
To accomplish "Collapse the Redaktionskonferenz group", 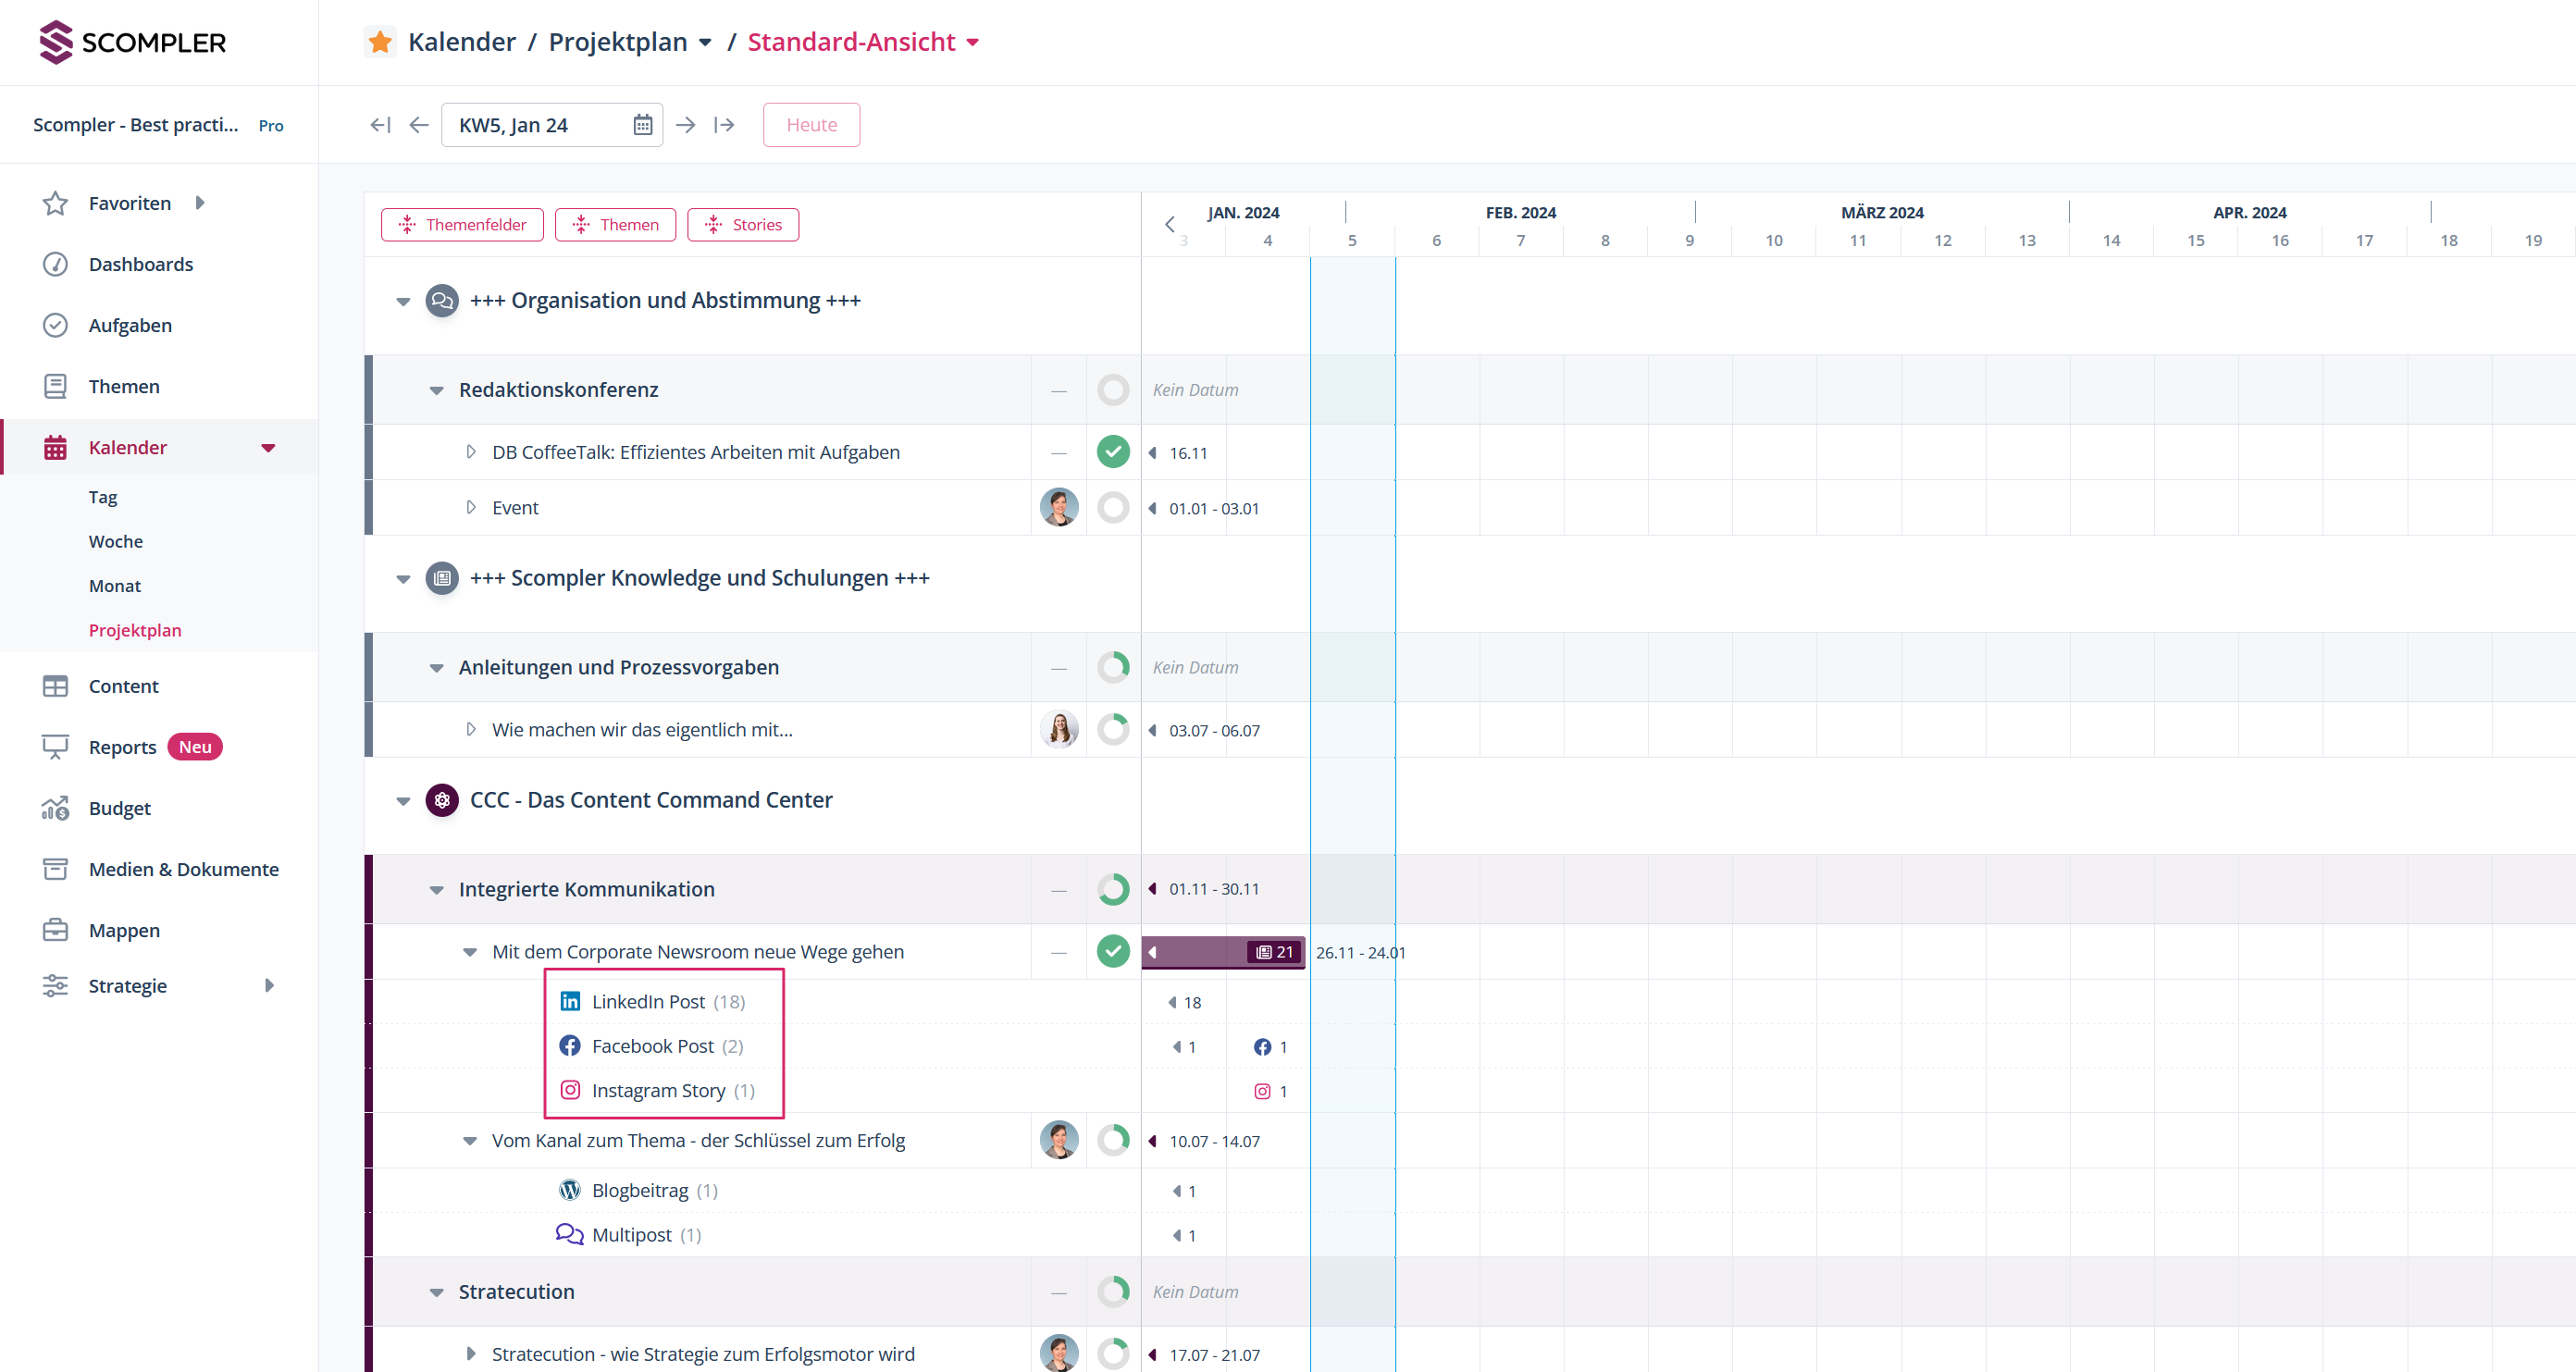I will [436, 390].
